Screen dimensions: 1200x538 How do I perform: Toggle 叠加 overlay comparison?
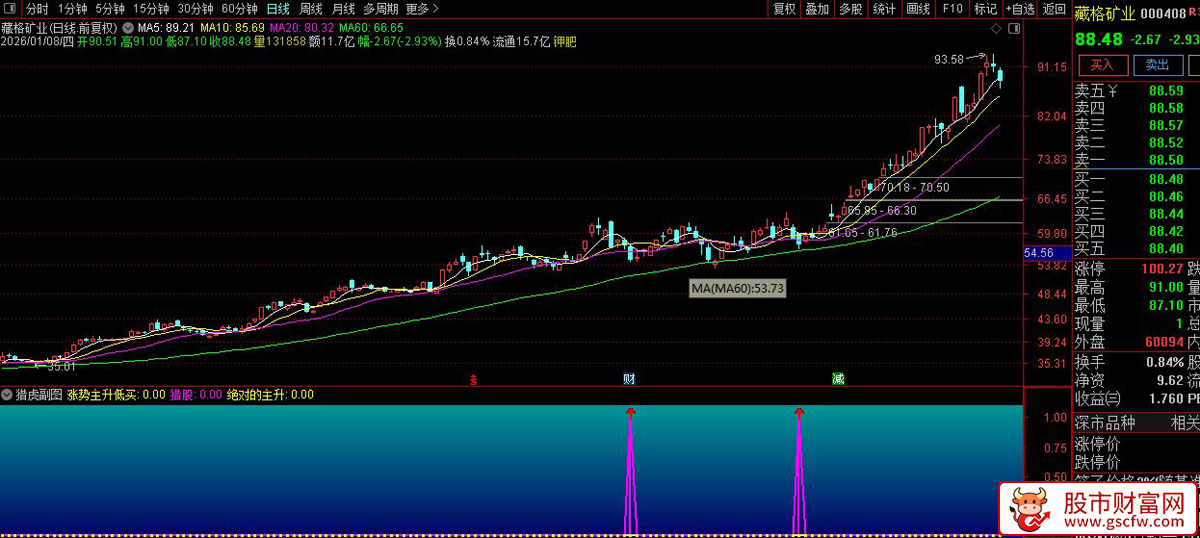(817, 9)
